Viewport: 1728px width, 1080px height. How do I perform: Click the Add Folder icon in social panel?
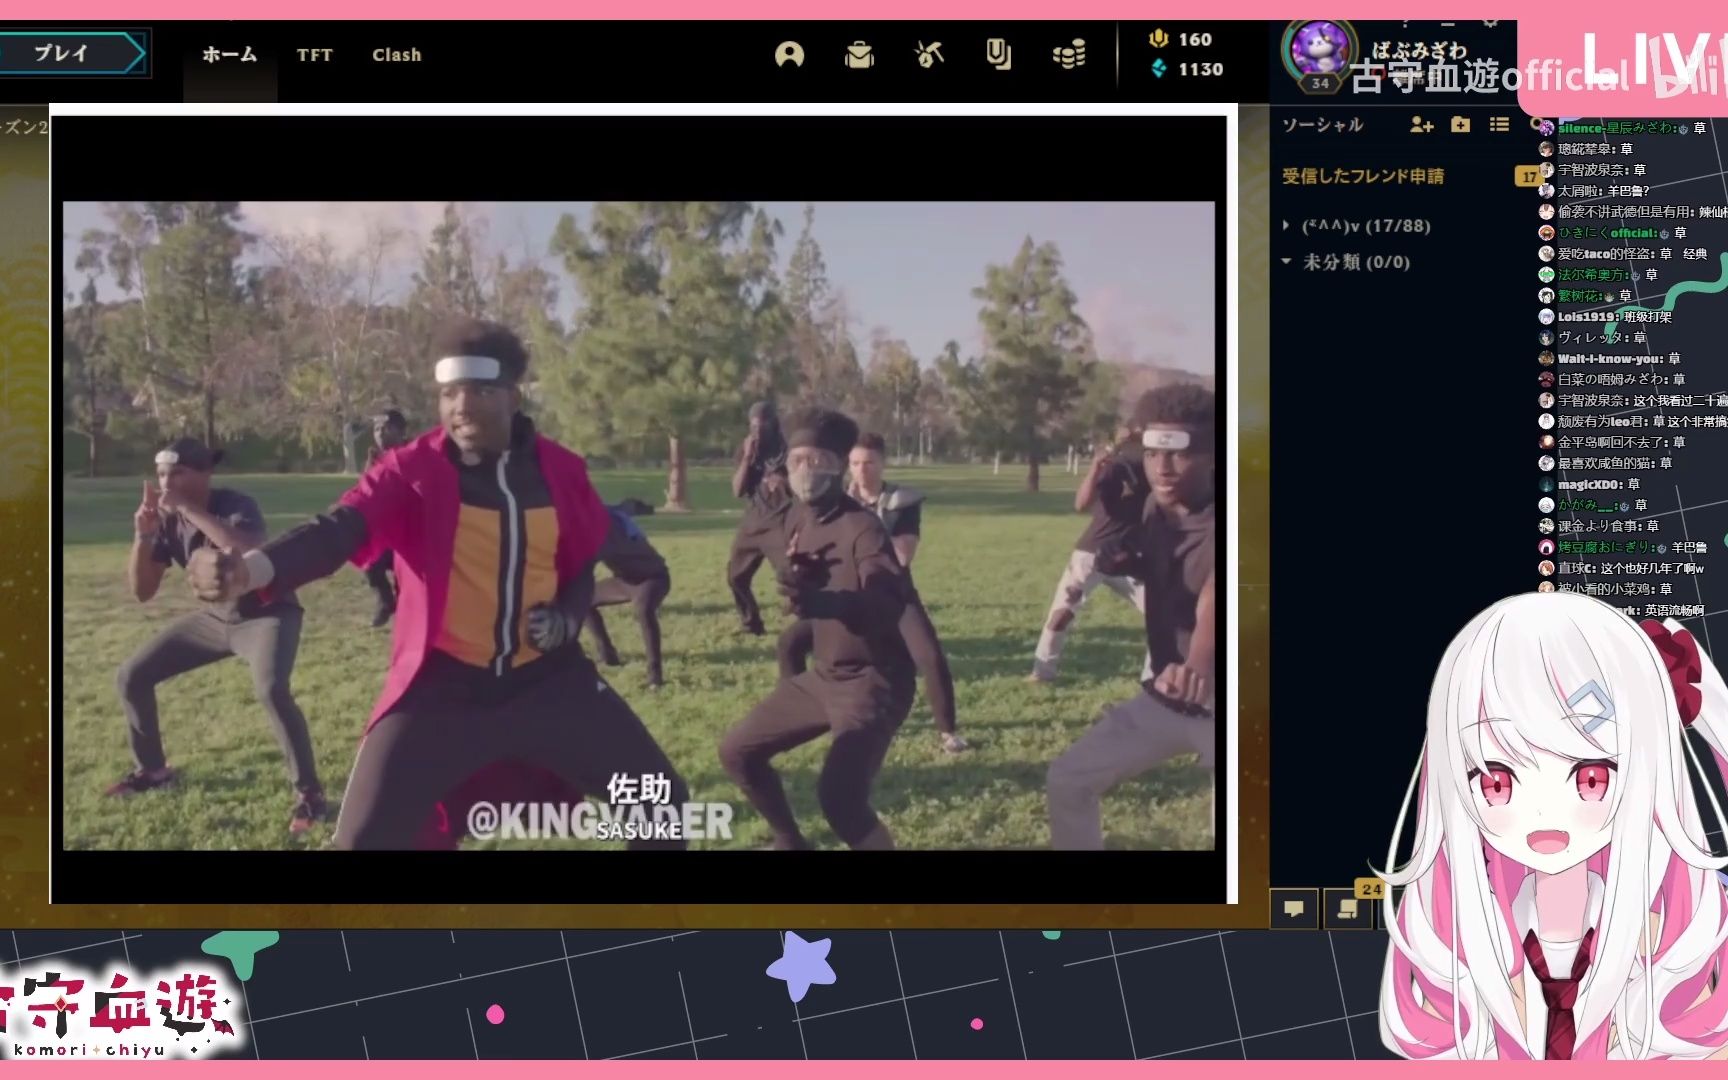click(1460, 125)
